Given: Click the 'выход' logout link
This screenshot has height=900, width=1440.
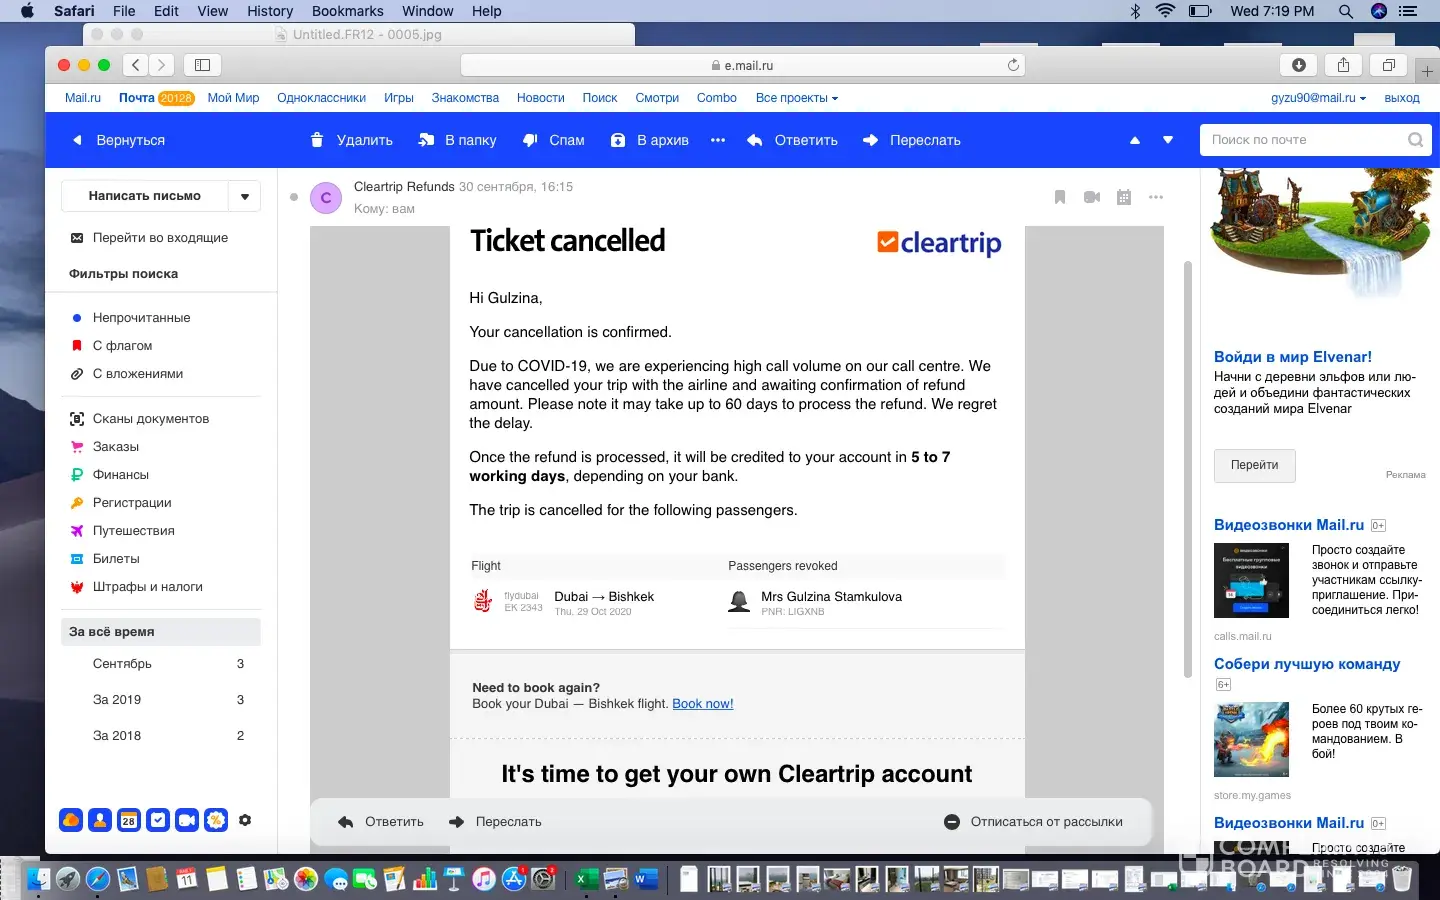Looking at the screenshot, I should click(1402, 98).
